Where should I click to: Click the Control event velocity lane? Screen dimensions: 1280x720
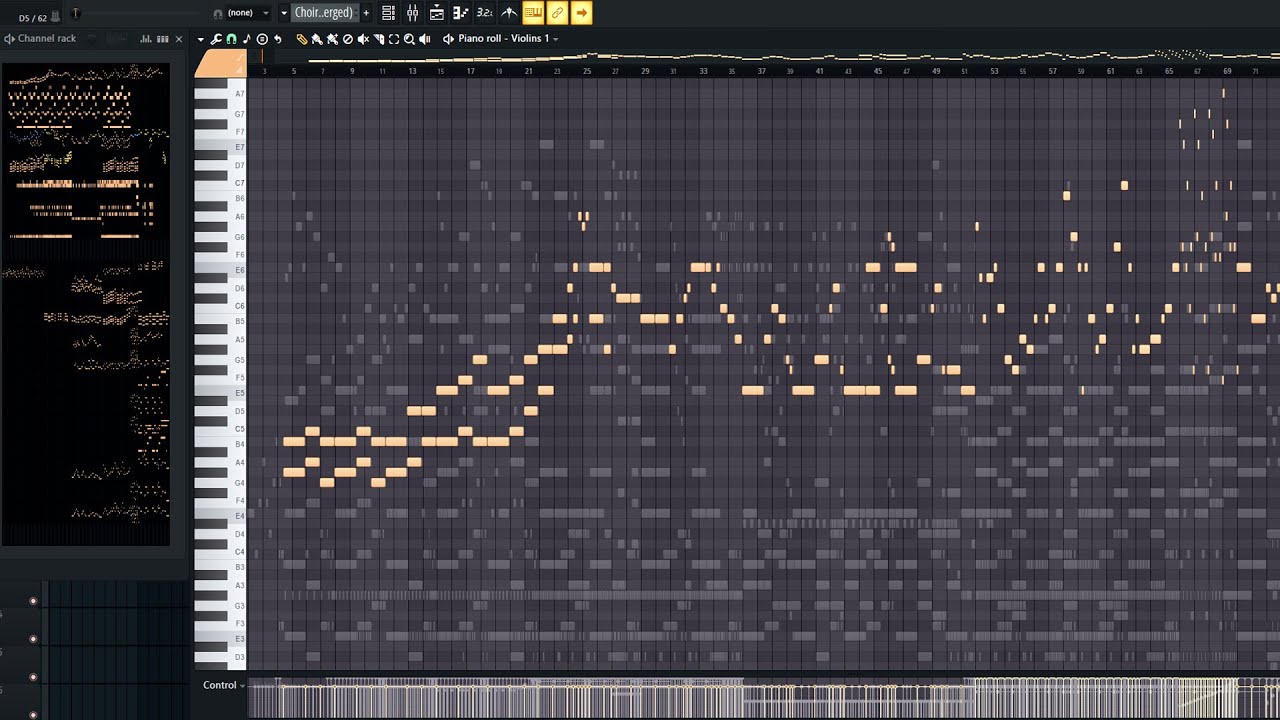click(763, 698)
